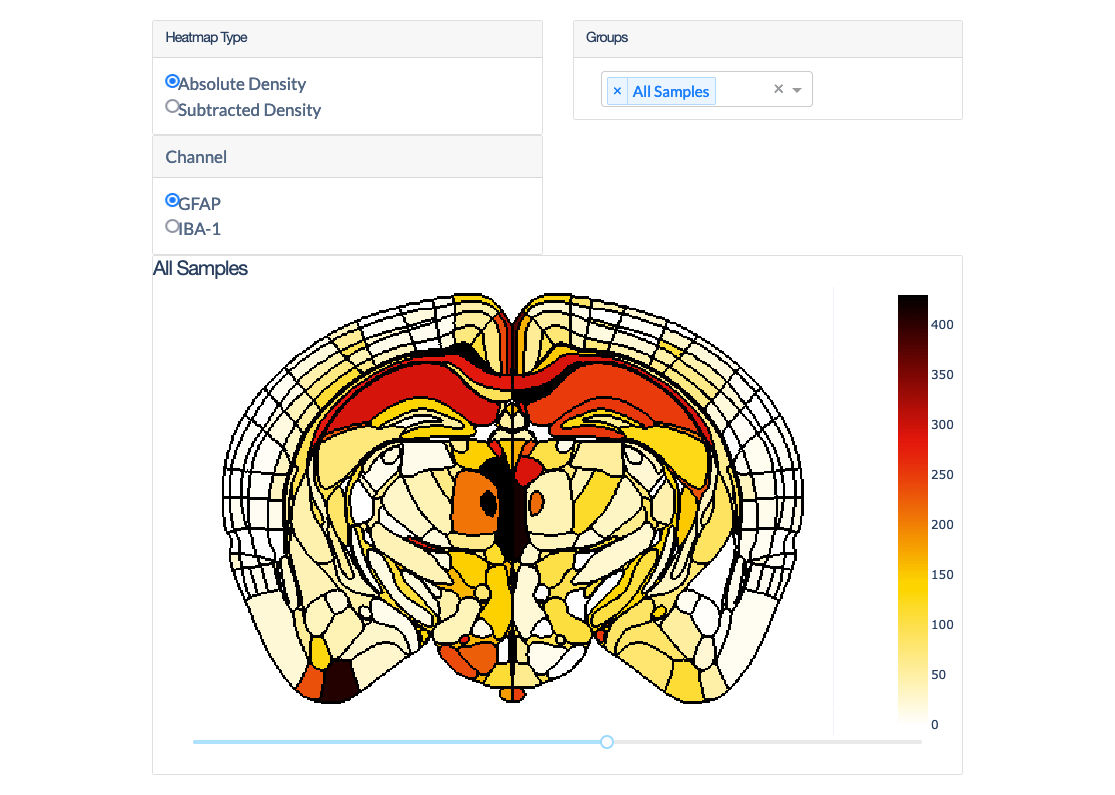Click the "Channel" section header
Screen dimensions: 1115x795
[196, 156]
